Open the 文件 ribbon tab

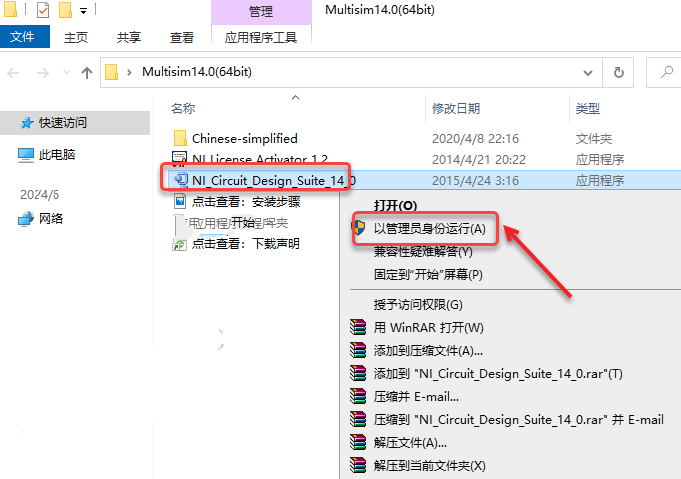point(23,37)
